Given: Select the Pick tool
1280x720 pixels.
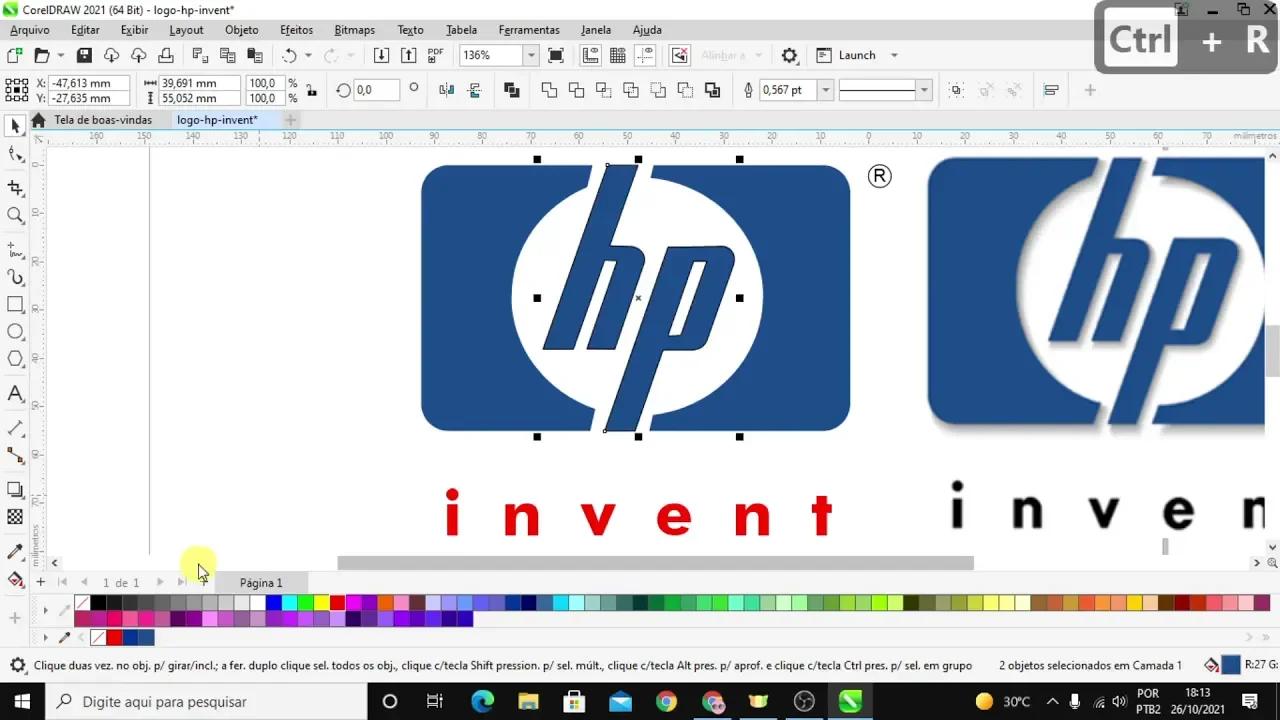Looking at the screenshot, I should [14, 125].
